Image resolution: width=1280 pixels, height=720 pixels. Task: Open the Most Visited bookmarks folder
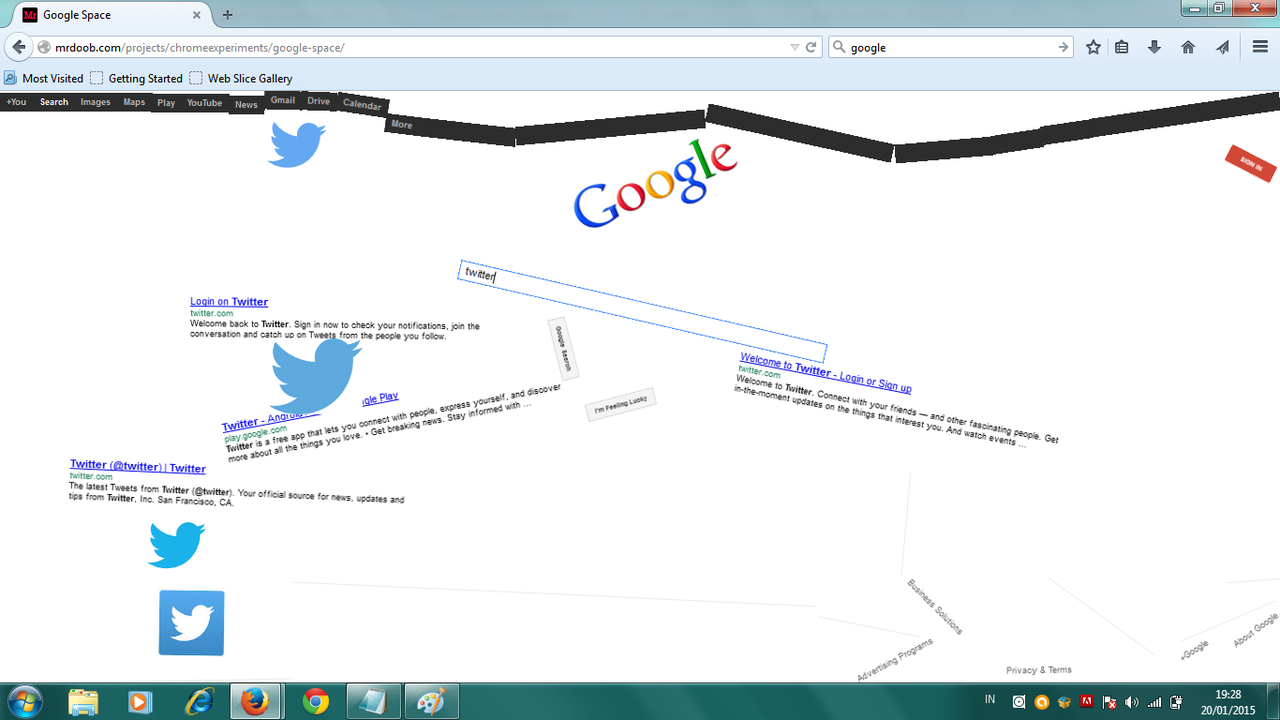point(44,78)
